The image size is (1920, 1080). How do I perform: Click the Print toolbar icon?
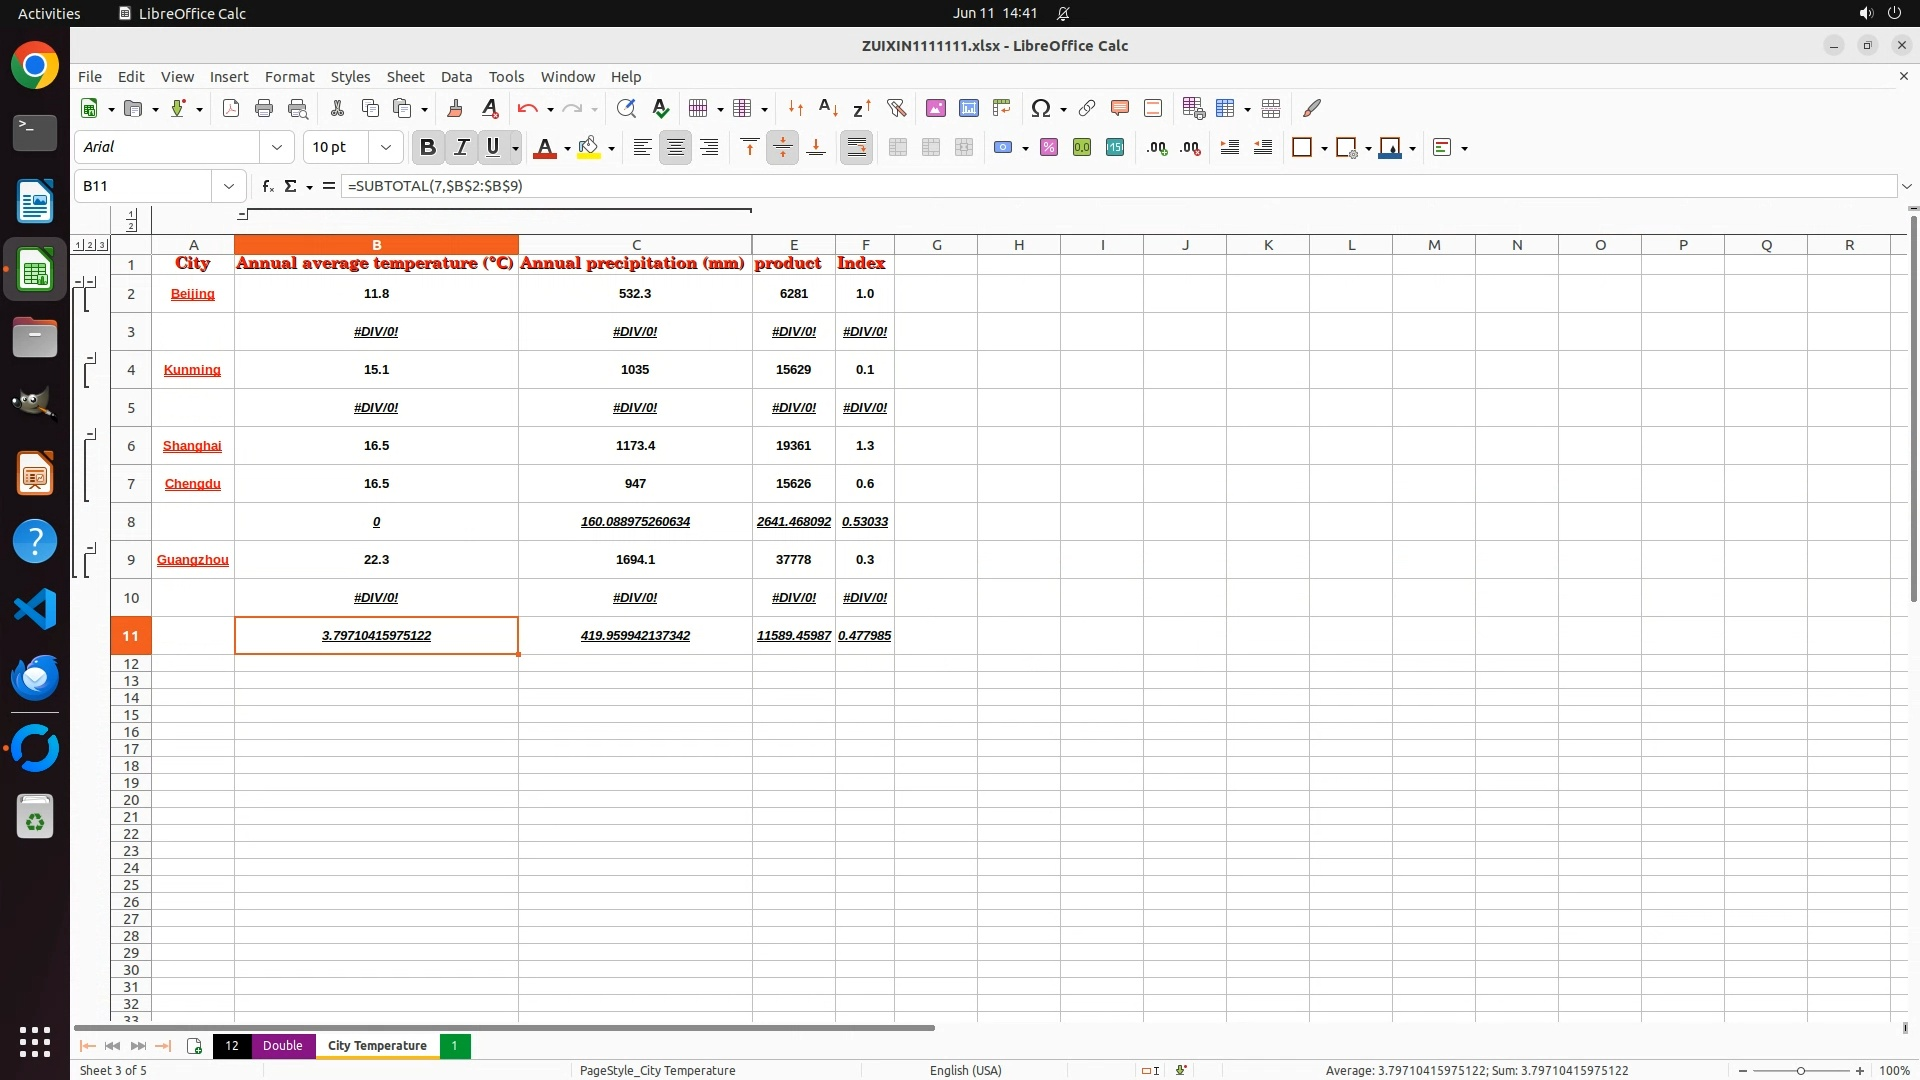tap(264, 108)
